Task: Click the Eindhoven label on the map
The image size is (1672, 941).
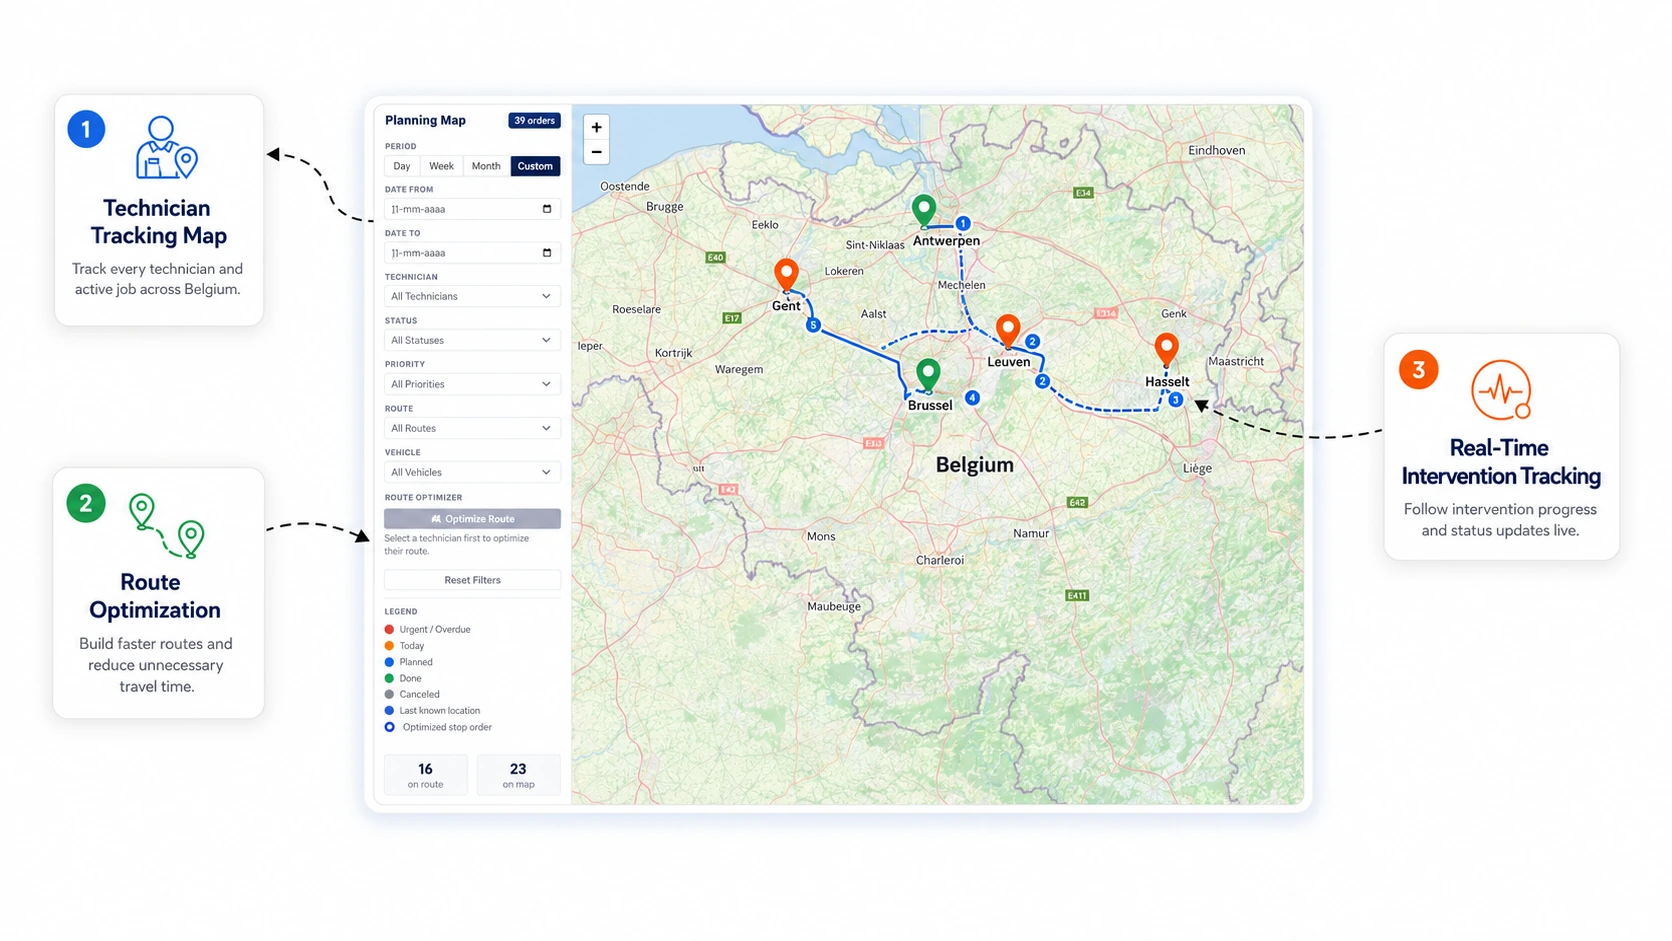Action: pyautogui.click(x=1216, y=151)
